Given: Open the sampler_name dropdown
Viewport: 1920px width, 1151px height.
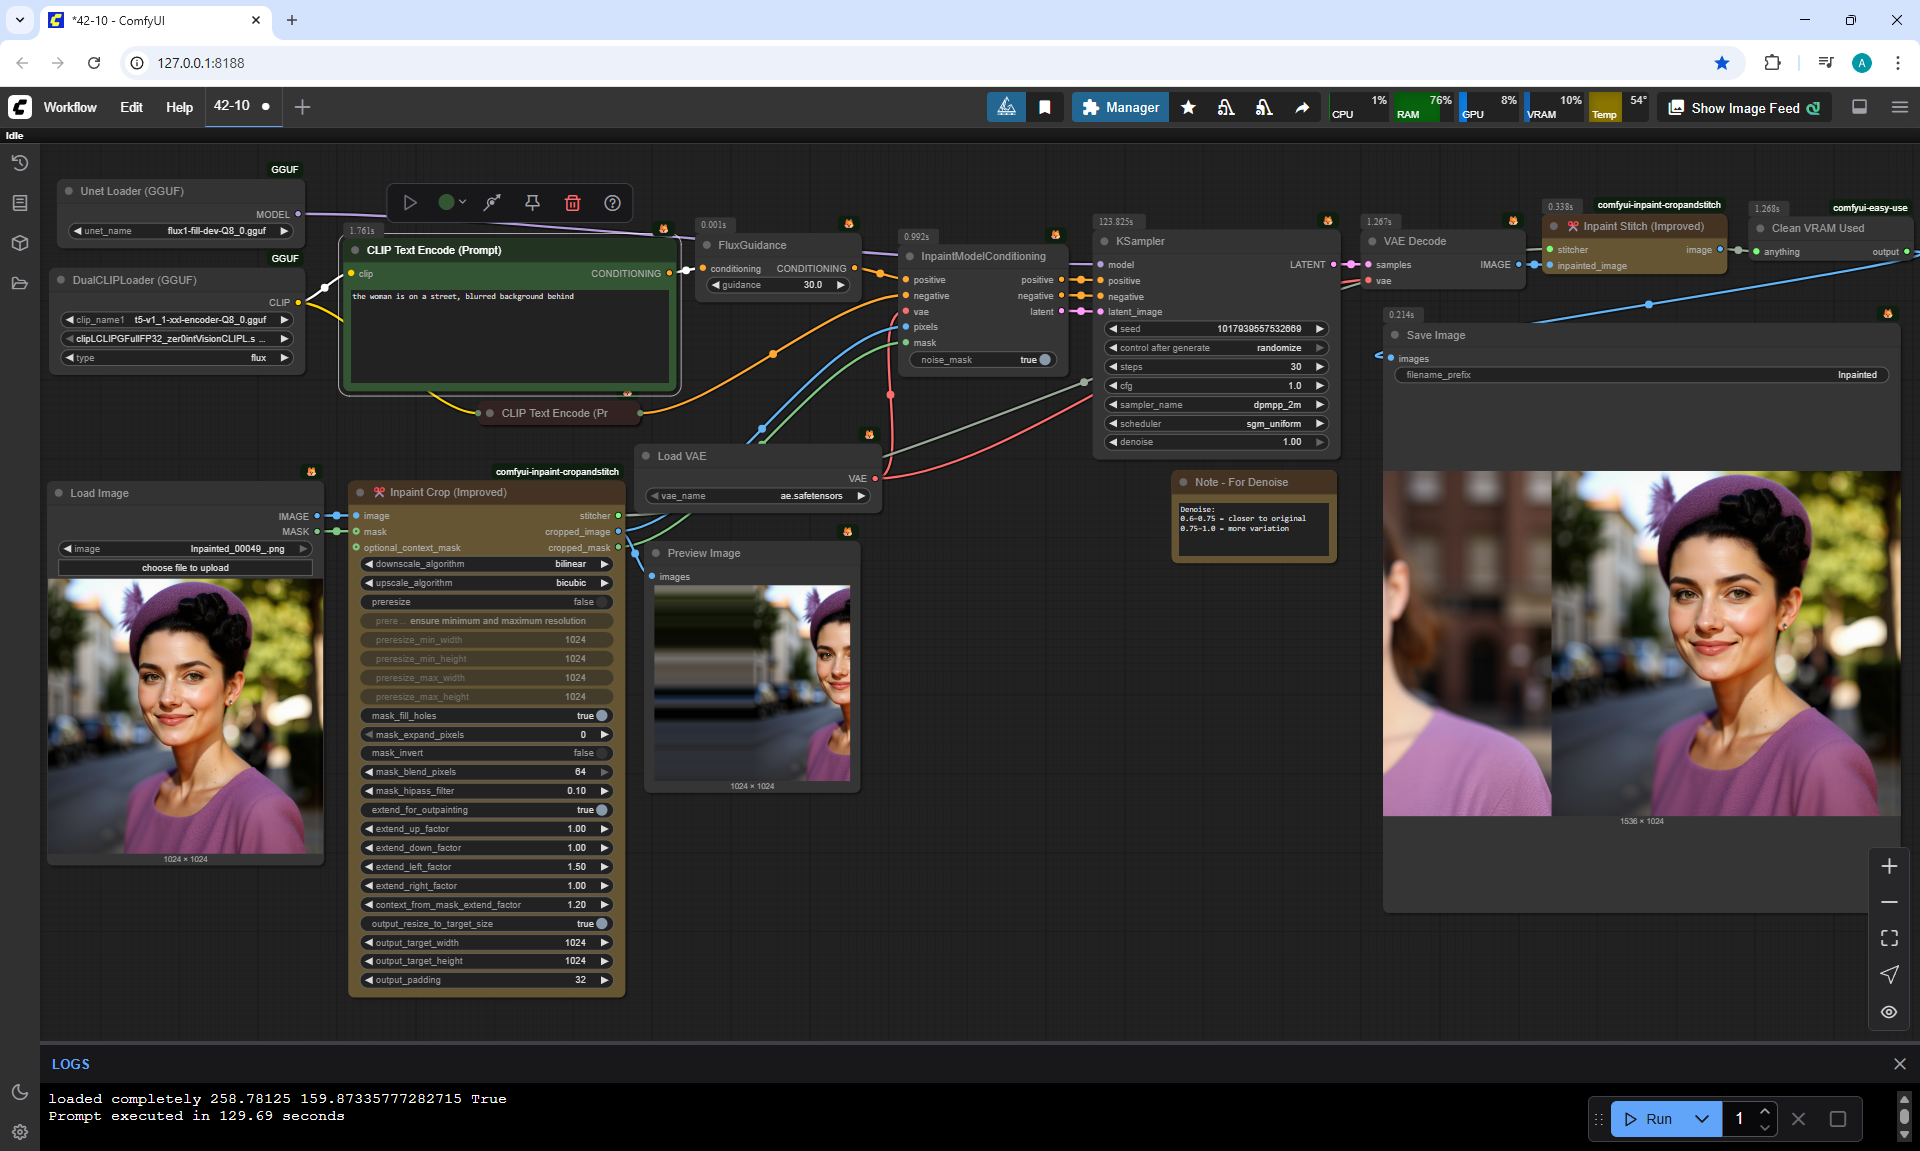Looking at the screenshot, I should [x=1215, y=405].
